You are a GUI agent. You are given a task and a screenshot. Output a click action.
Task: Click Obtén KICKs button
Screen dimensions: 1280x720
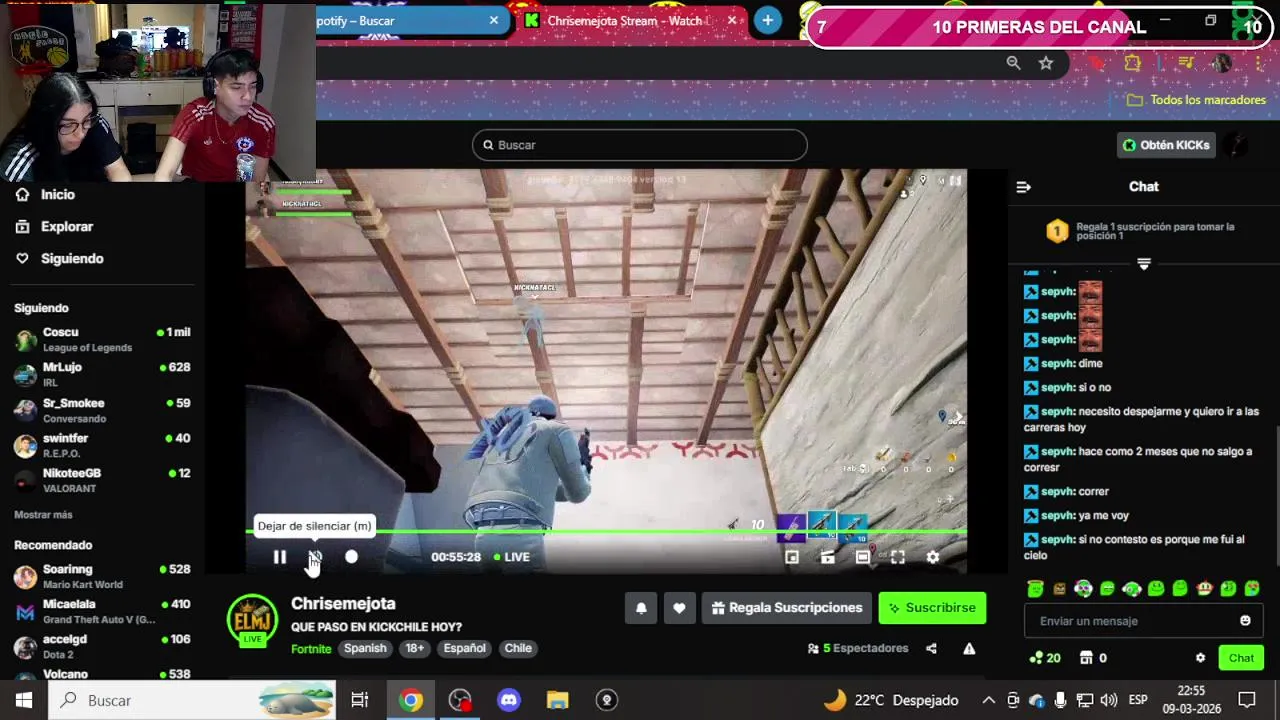[1166, 145]
